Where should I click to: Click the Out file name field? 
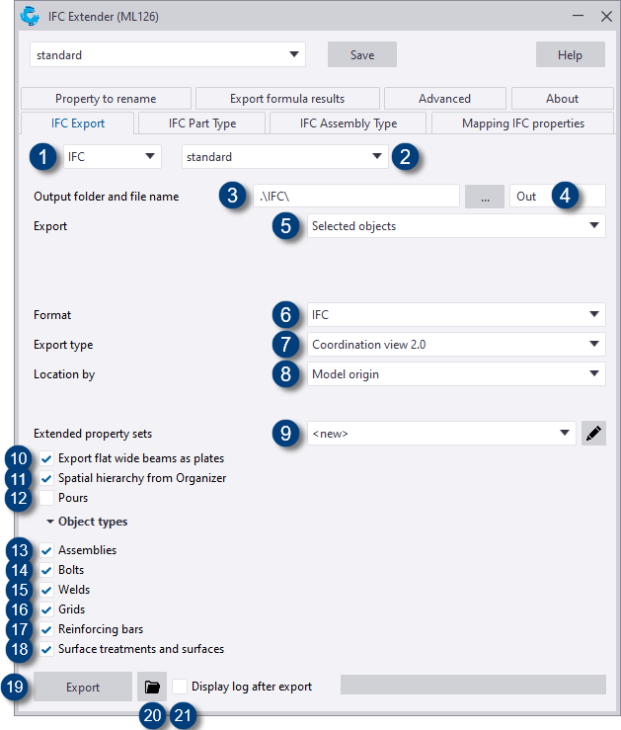click(x=557, y=196)
